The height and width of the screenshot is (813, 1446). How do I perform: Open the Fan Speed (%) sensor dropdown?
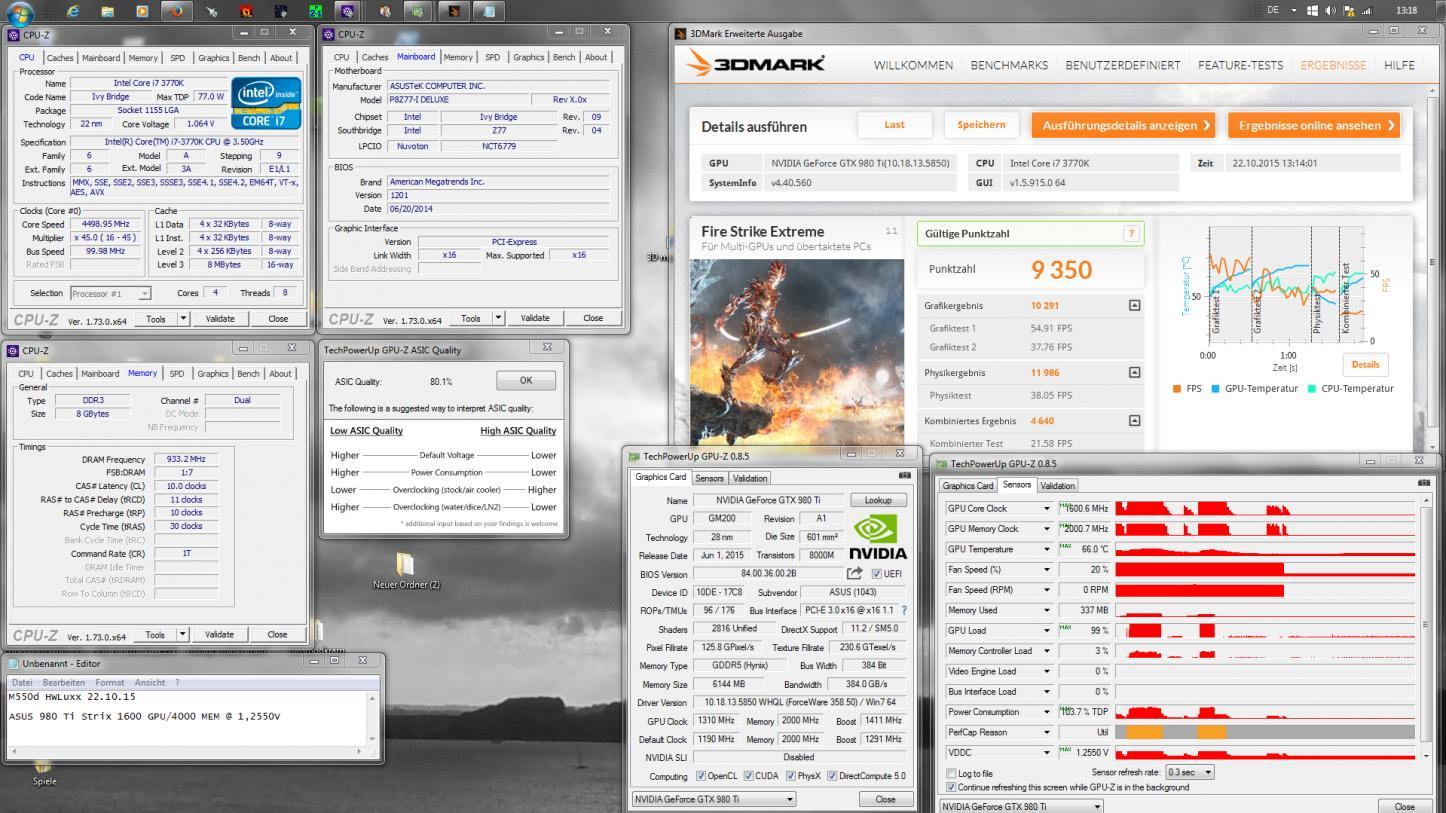[1047, 569]
